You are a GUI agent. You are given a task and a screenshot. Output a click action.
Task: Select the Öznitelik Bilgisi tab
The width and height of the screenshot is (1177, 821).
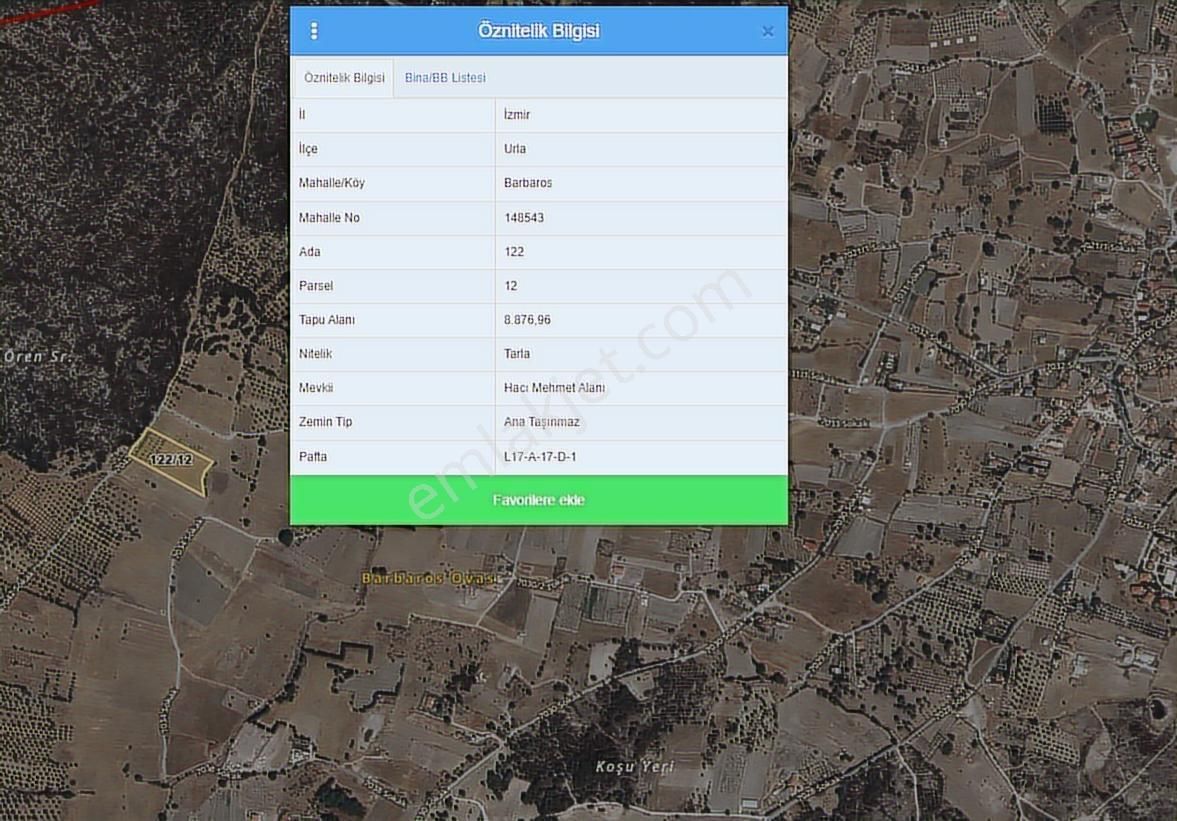click(344, 78)
